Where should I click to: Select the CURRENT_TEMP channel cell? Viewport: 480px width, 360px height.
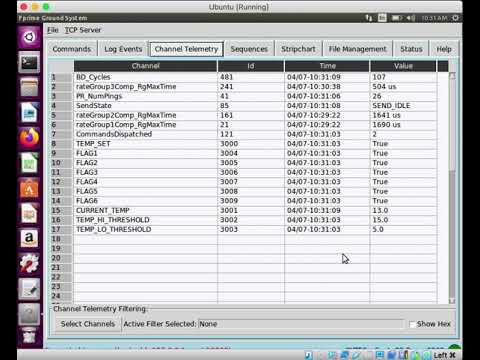[145, 210]
